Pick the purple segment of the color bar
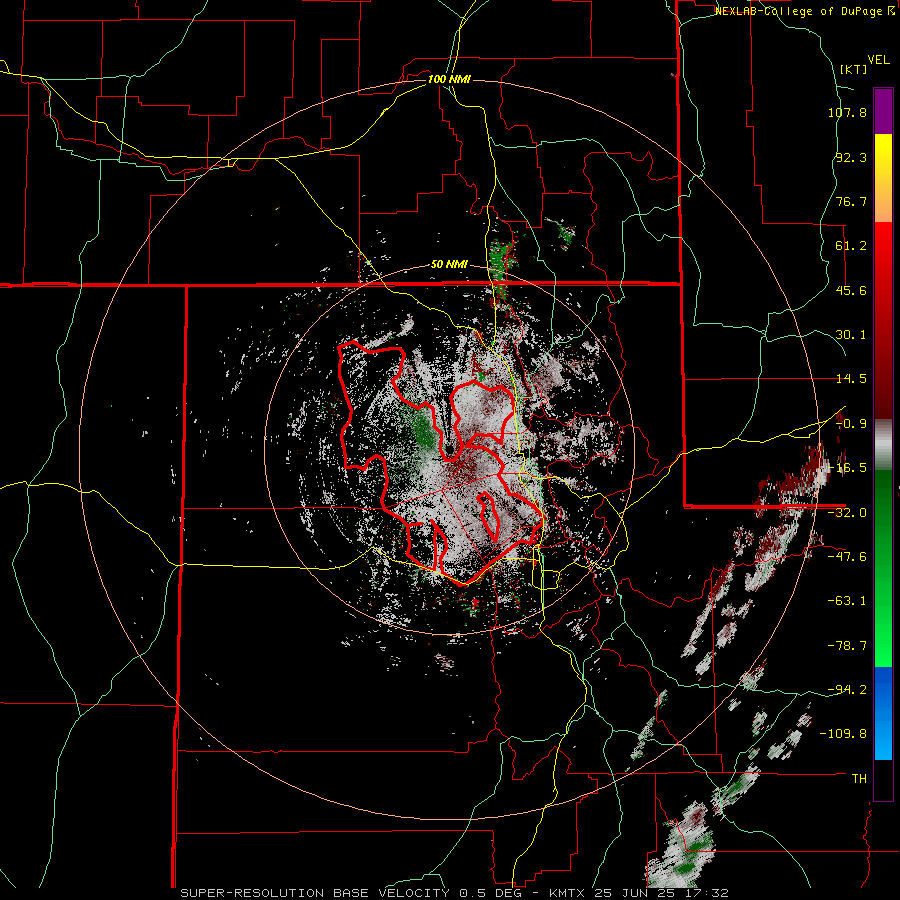This screenshot has height=900, width=900. point(883,111)
